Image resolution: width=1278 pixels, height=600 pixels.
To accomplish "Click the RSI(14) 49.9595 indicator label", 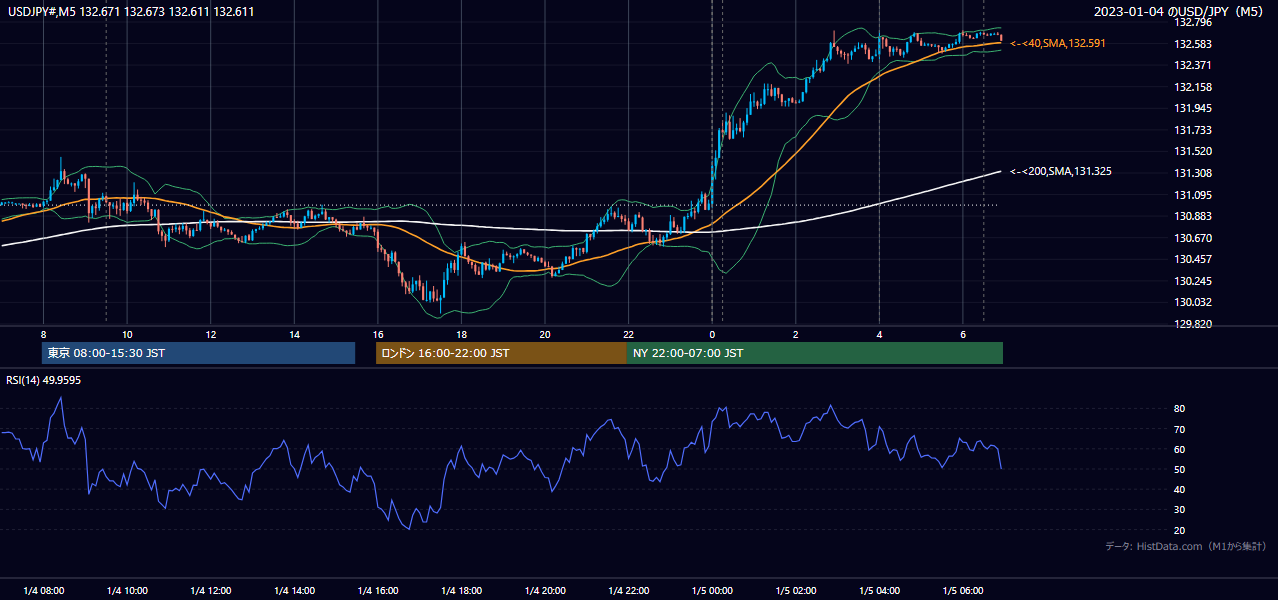I will pyautogui.click(x=44, y=380).
